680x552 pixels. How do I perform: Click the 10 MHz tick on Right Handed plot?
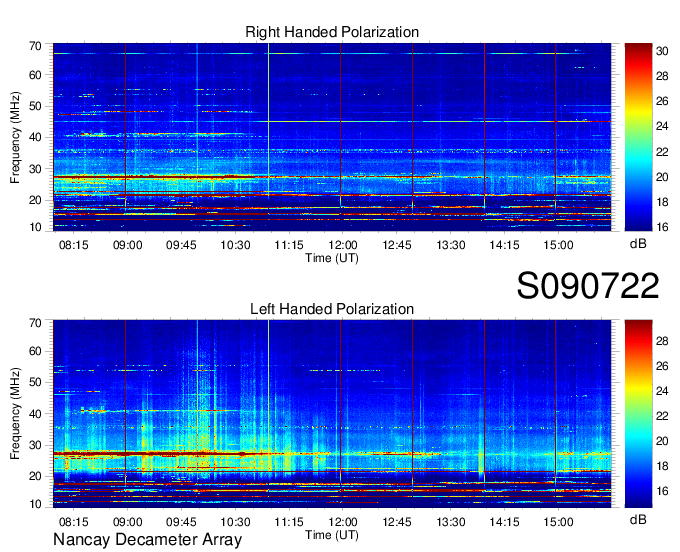tap(35, 227)
